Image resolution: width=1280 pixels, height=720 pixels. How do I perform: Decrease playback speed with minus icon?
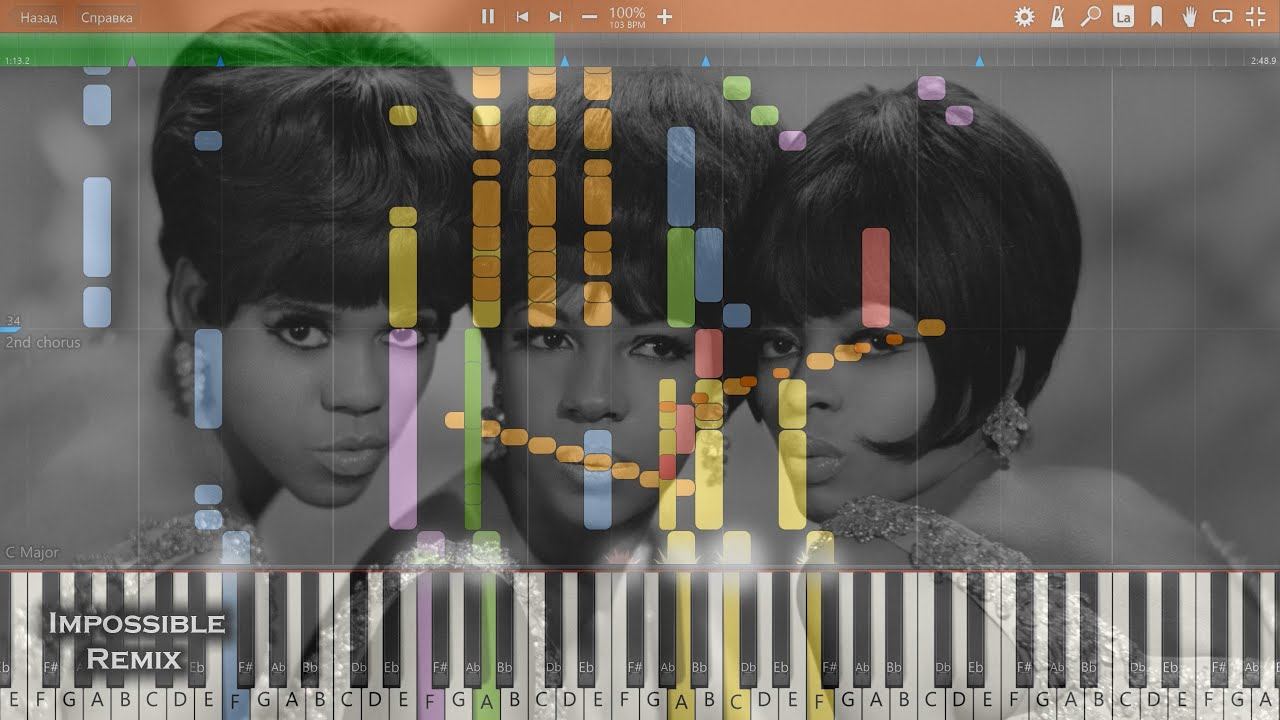pos(589,16)
